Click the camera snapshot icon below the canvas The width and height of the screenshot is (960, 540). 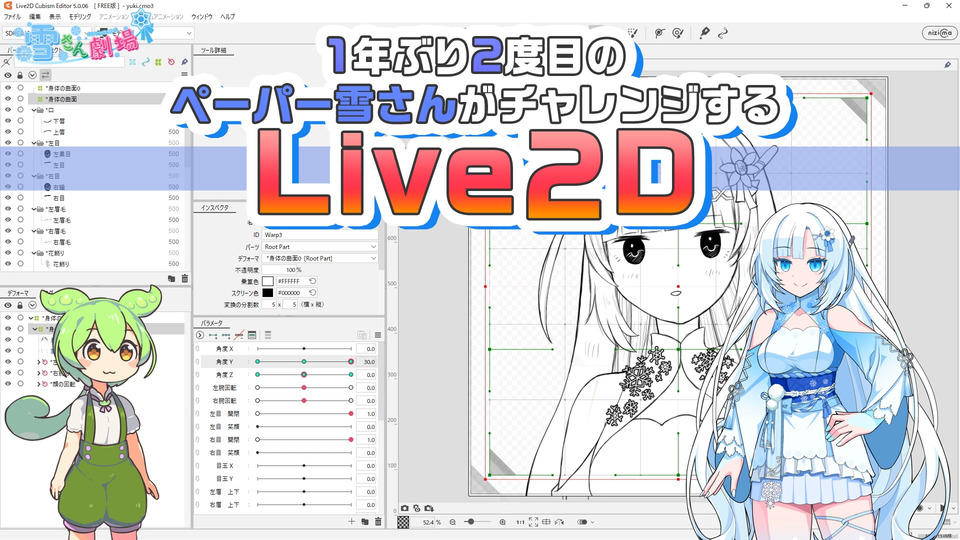point(405,508)
